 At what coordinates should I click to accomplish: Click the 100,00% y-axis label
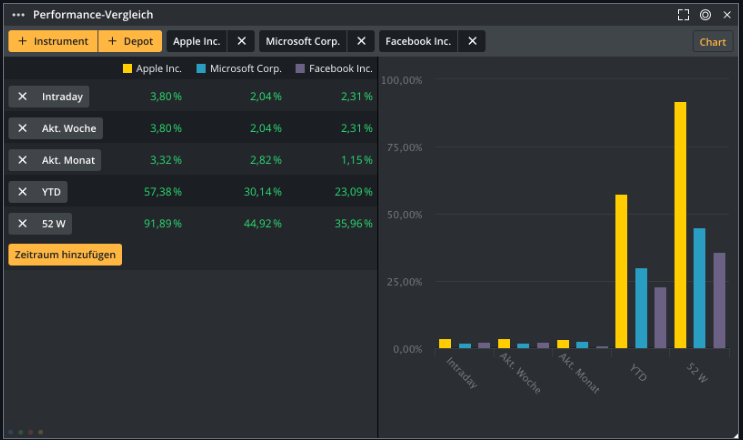pos(401,81)
